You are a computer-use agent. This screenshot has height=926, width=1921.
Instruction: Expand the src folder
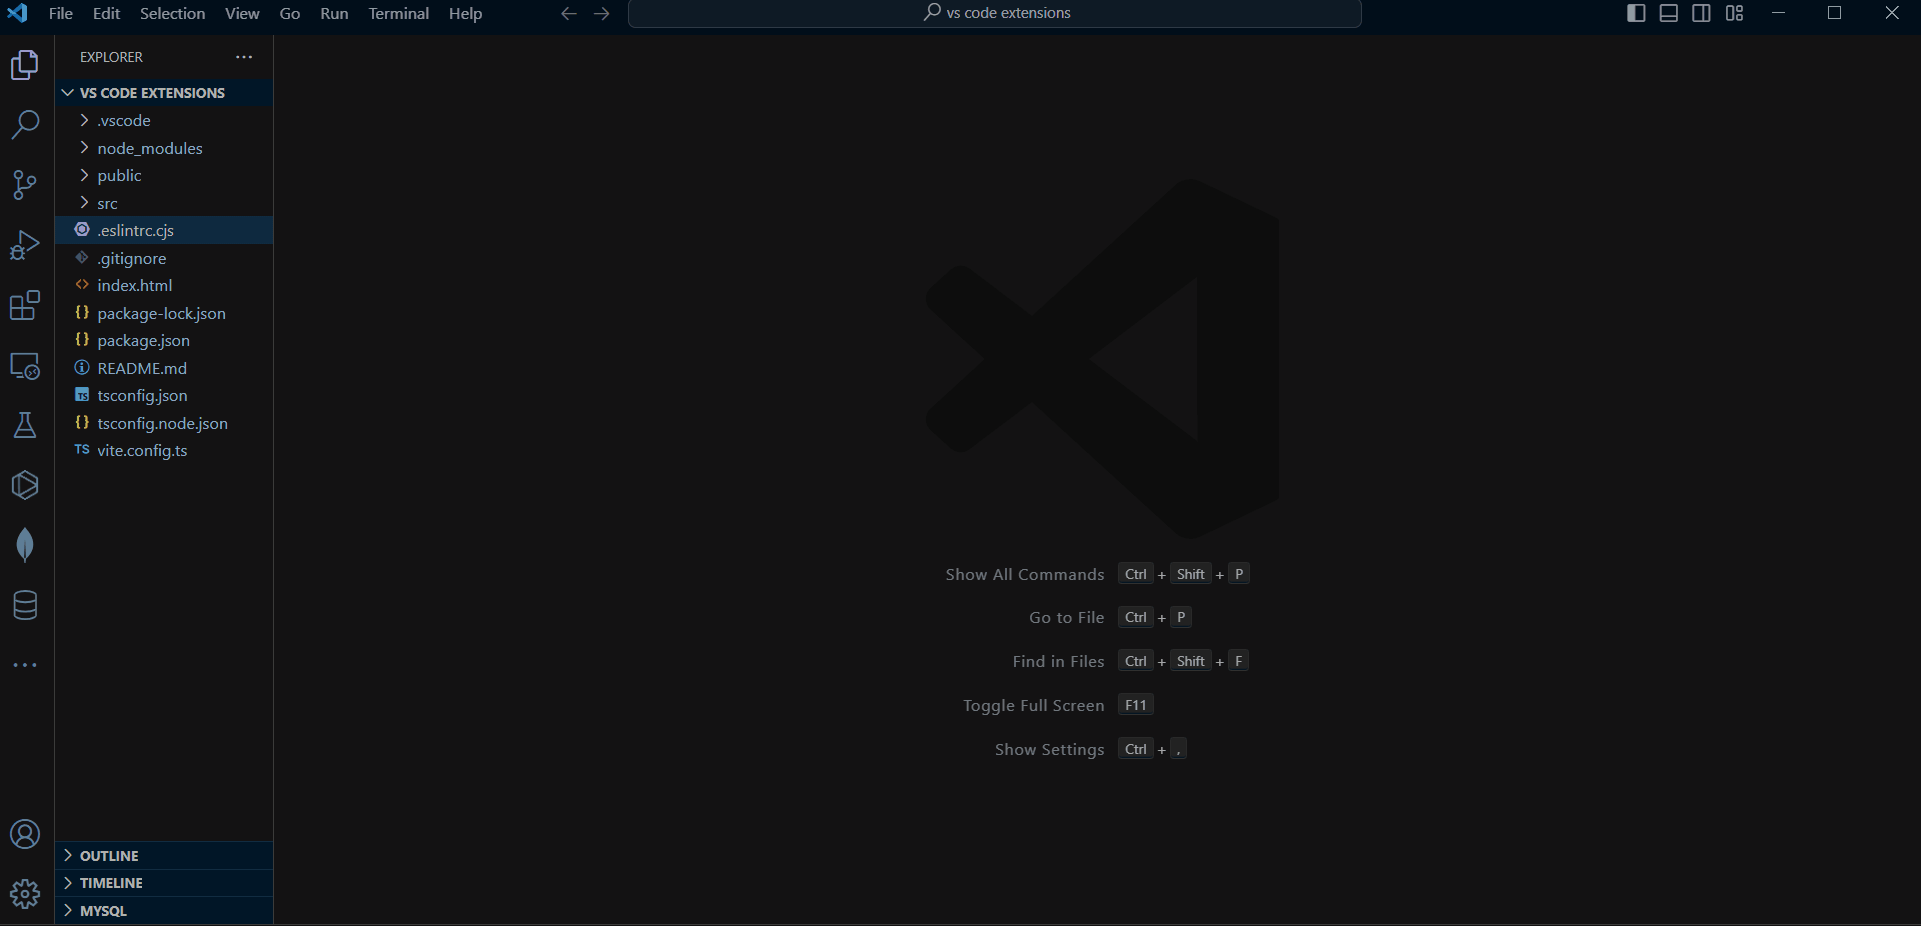click(x=164, y=203)
